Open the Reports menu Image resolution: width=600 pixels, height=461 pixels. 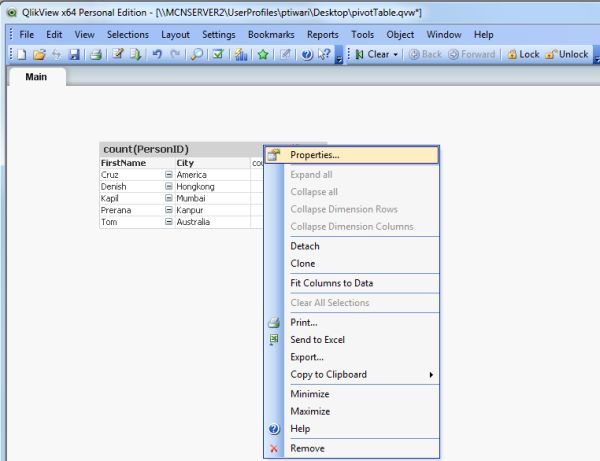point(323,34)
